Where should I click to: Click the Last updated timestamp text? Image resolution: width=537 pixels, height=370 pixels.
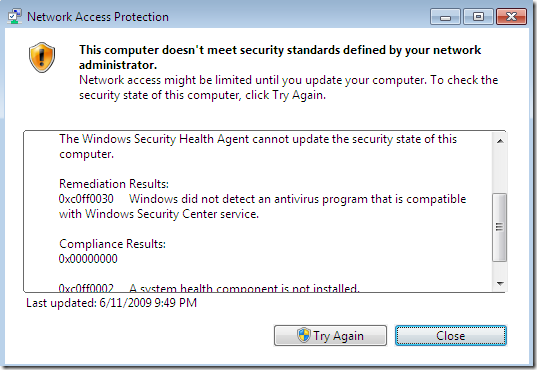coord(112,303)
